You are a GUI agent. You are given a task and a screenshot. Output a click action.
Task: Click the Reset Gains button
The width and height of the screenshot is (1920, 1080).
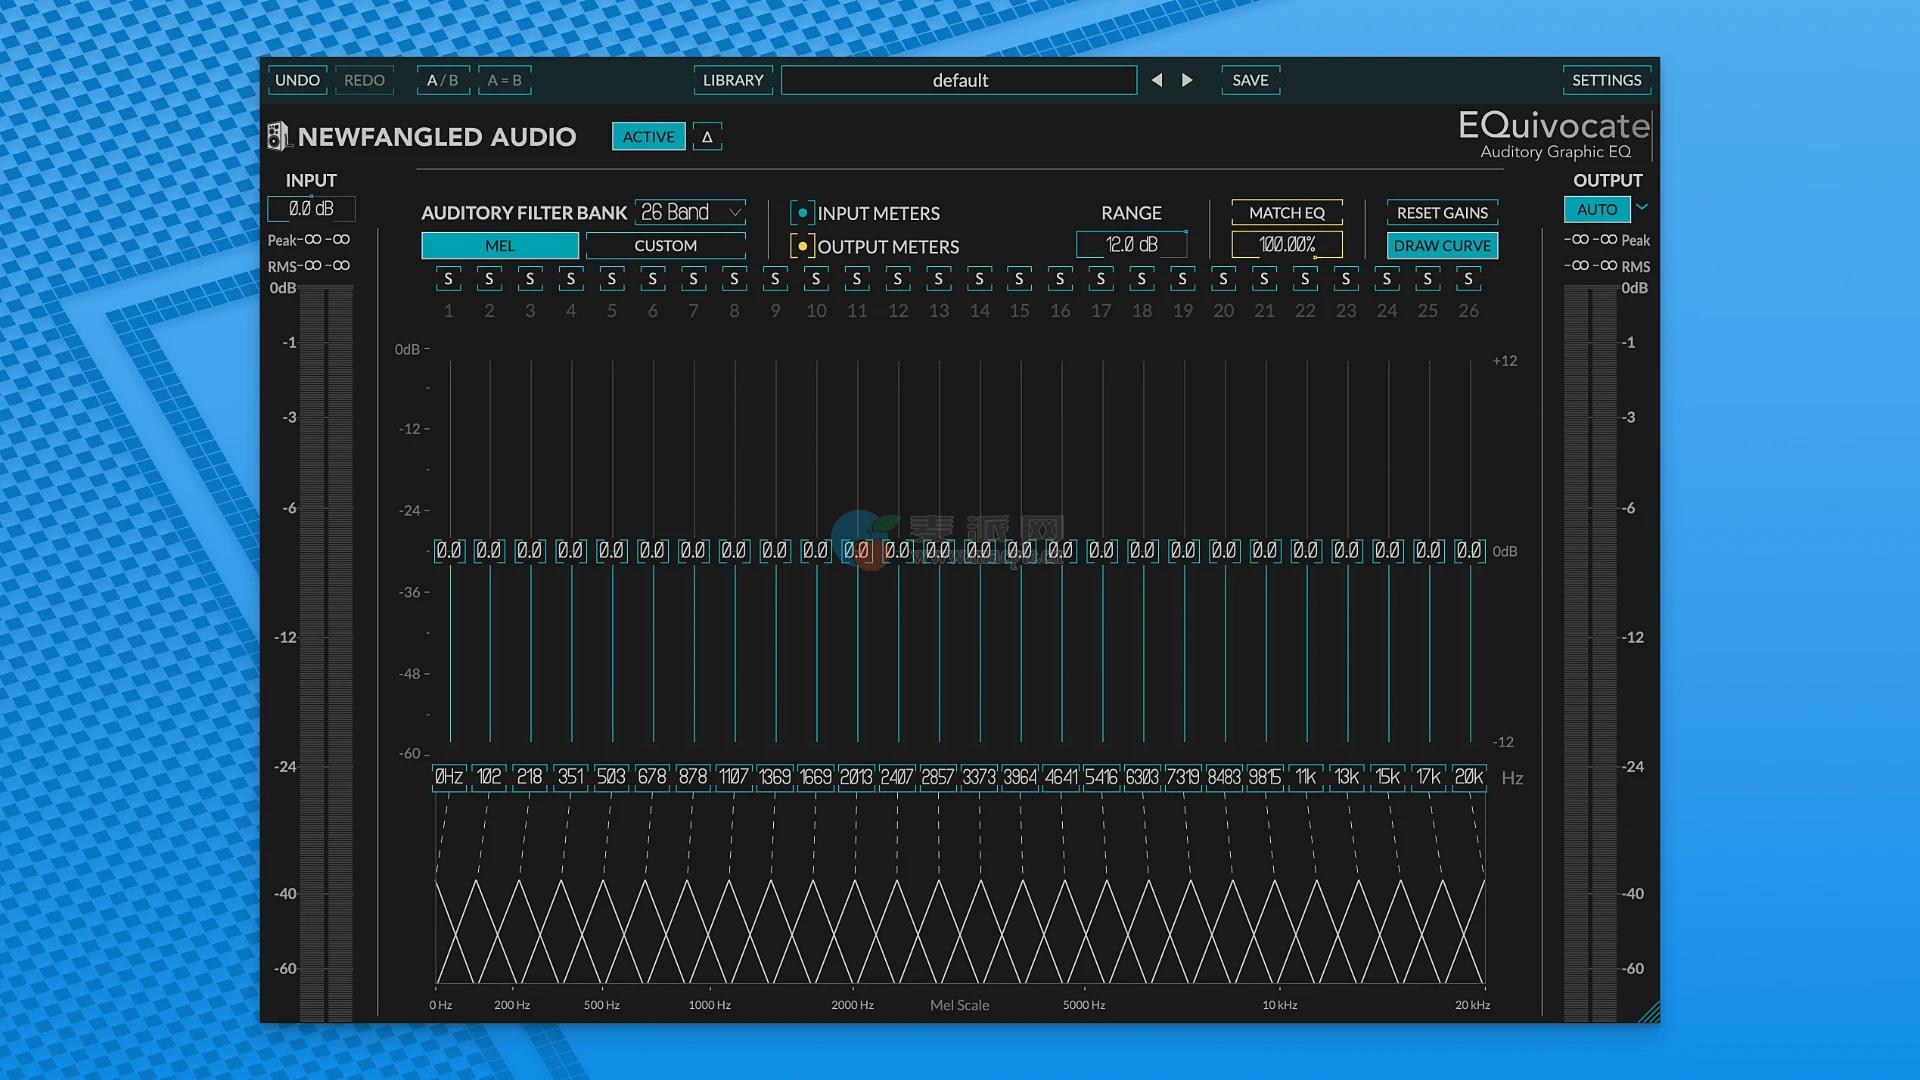pos(1441,213)
